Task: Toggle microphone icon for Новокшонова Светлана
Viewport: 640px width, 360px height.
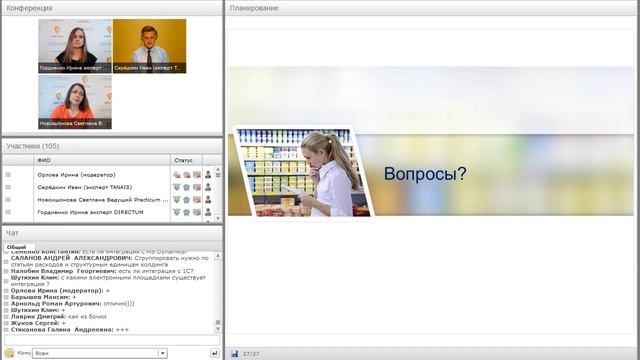Action: tap(177, 200)
